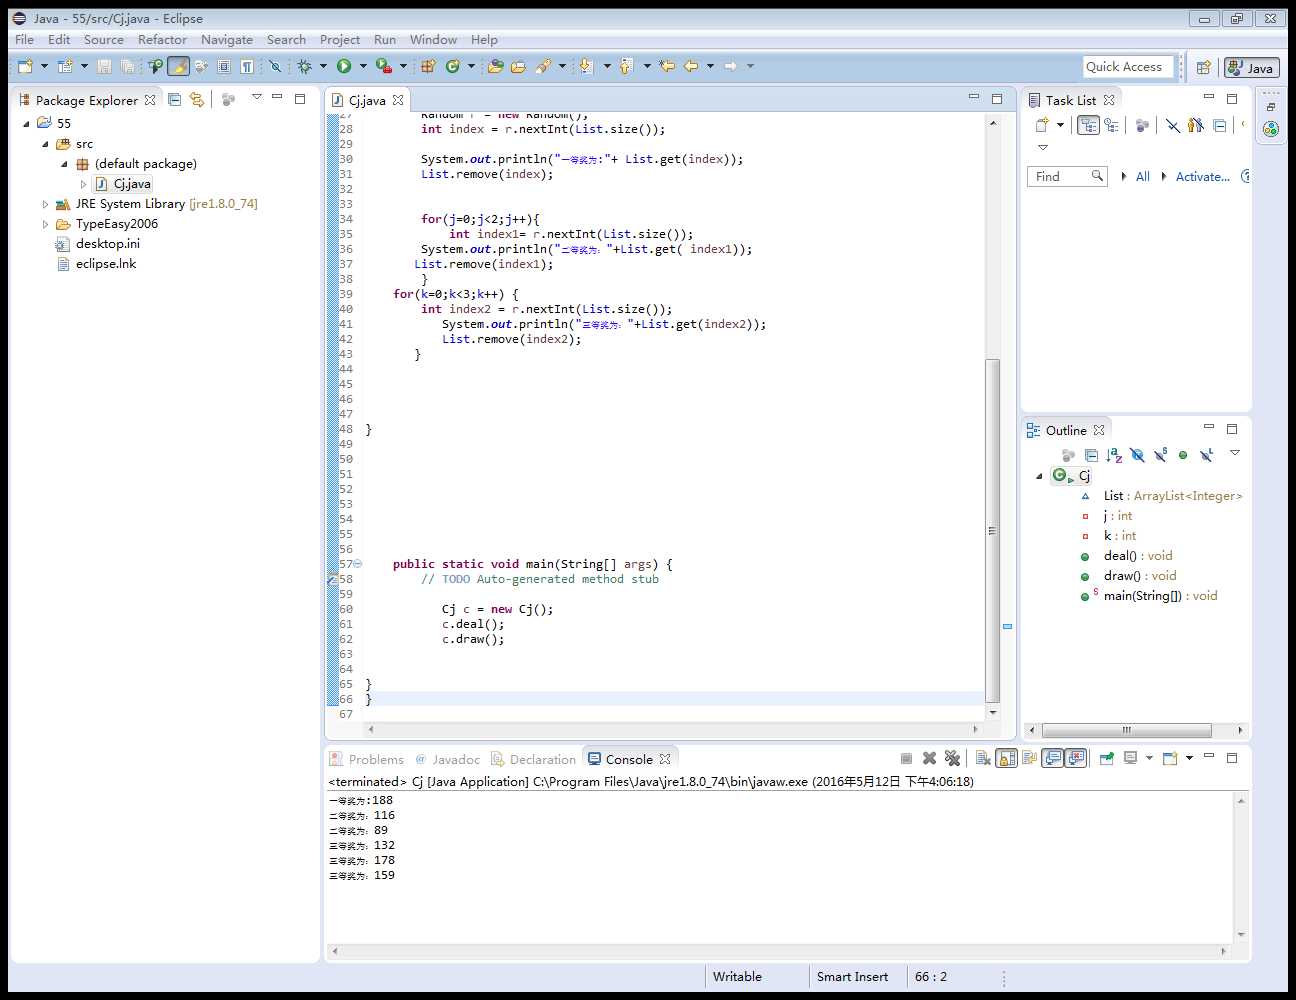Toggle Scroll Lock in Console toolbar
The image size is (1296, 1000).
(1007, 758)
